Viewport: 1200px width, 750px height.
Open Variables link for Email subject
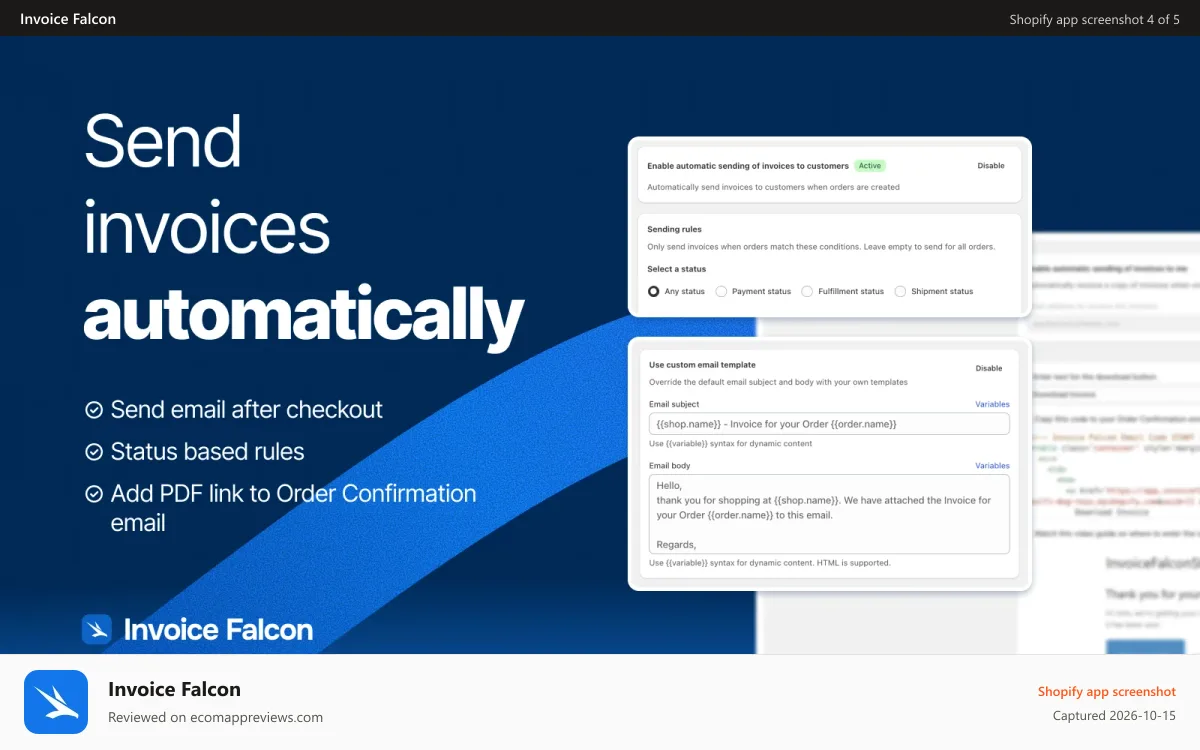(x=992, y=404)
